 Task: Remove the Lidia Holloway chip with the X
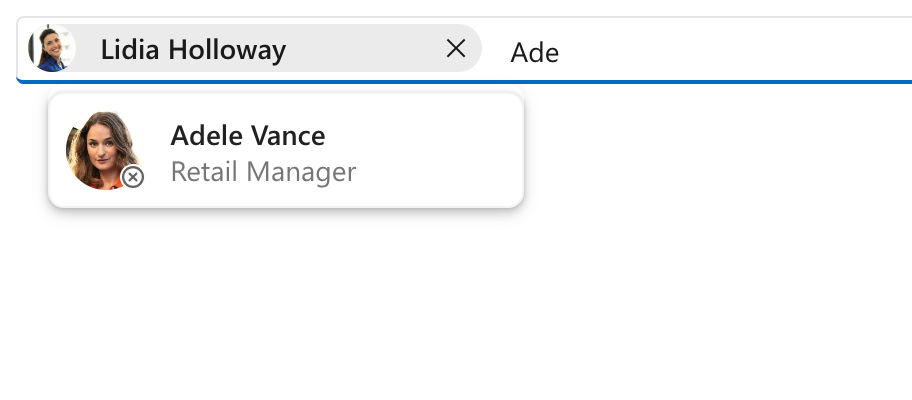click(456, 48)
